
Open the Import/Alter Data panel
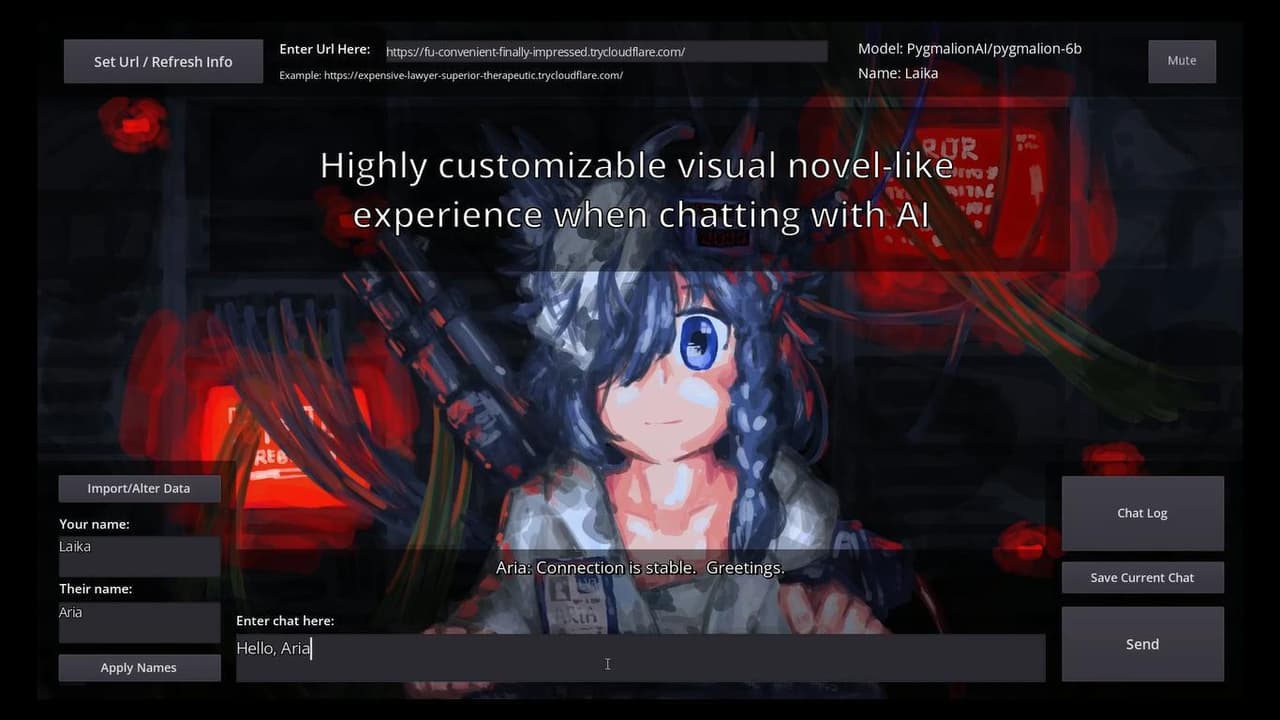click(139, 488)
